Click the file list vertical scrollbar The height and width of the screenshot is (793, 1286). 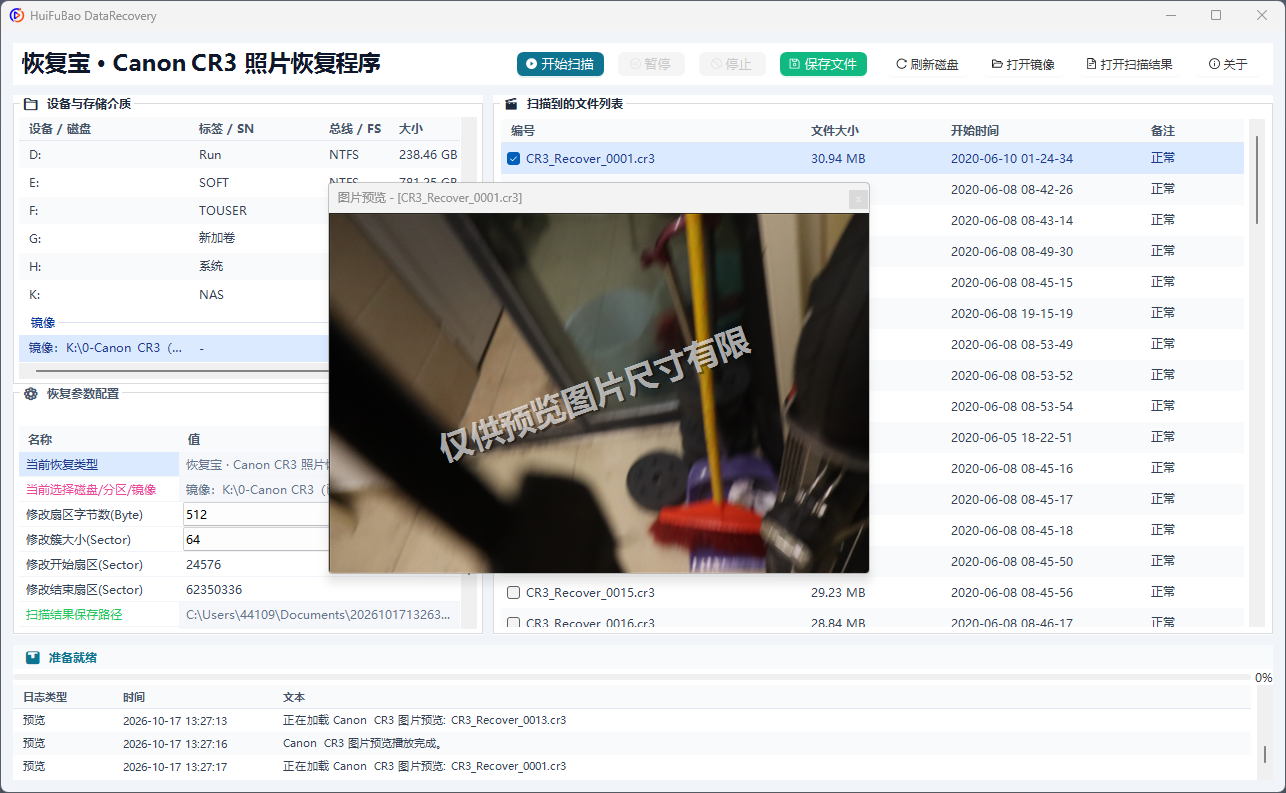point(1258,180)
